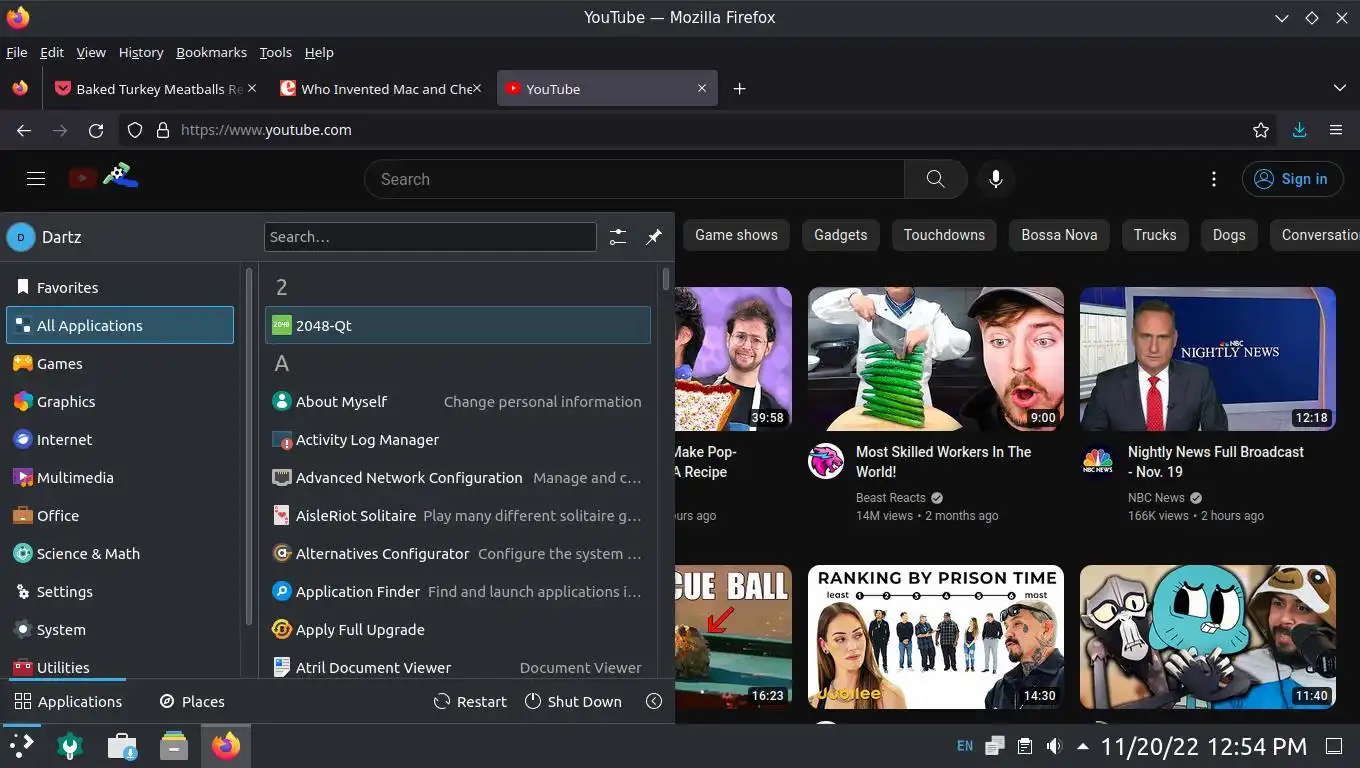Open Most Skilled Workers video thumbnail

(936, 359)
